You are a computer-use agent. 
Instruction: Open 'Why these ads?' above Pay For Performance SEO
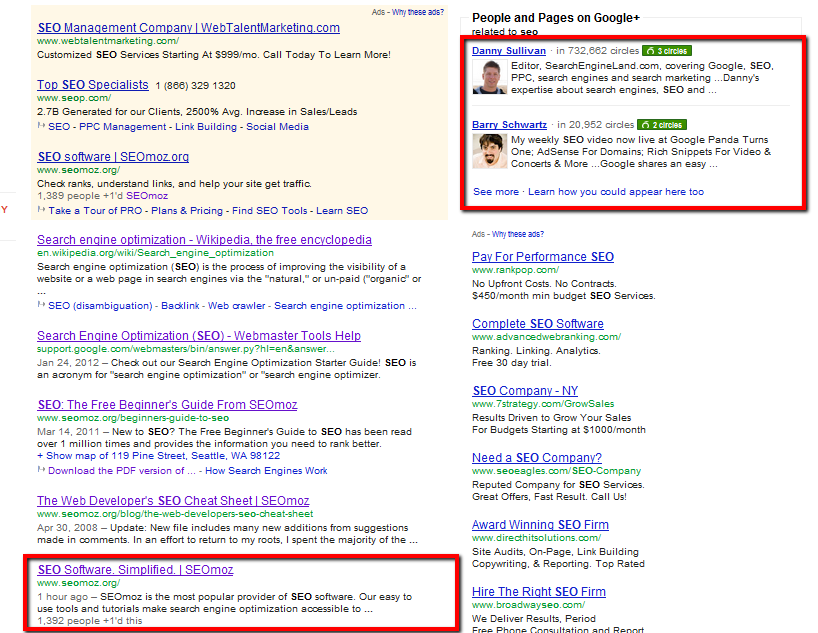tap(518, 234)
